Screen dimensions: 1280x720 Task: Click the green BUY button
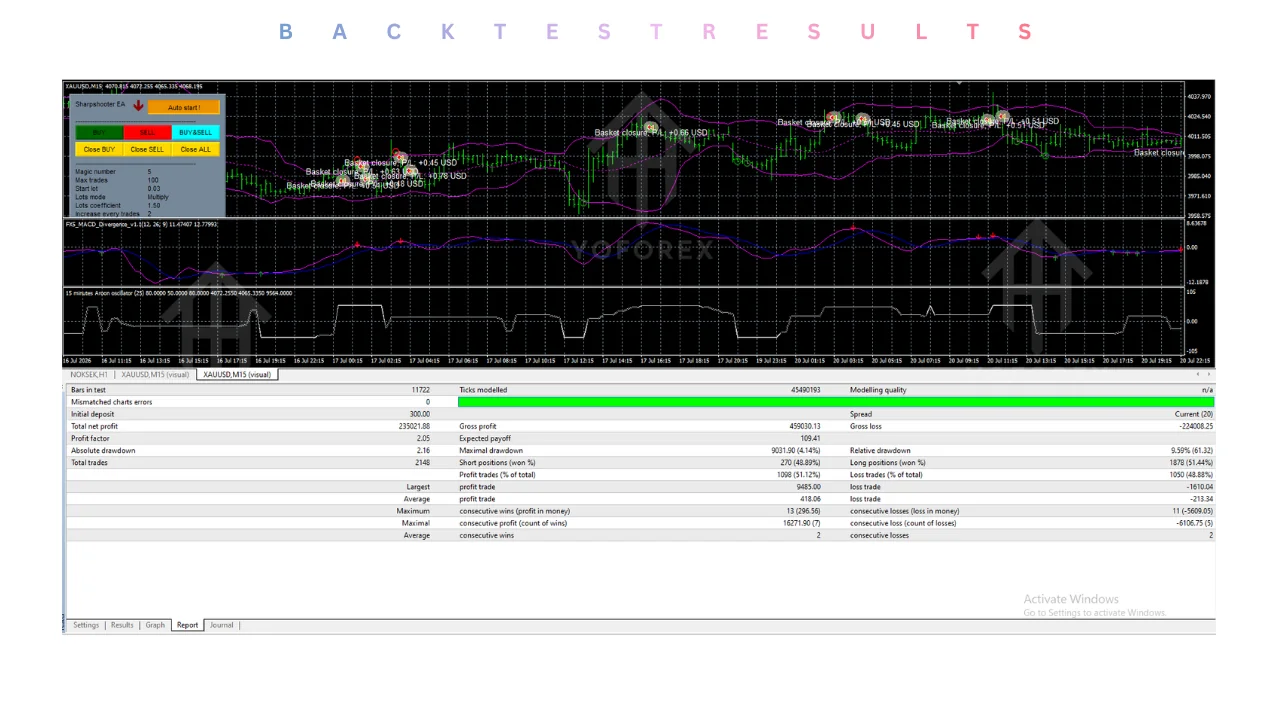pyautogui.click(x=99, y=132)
